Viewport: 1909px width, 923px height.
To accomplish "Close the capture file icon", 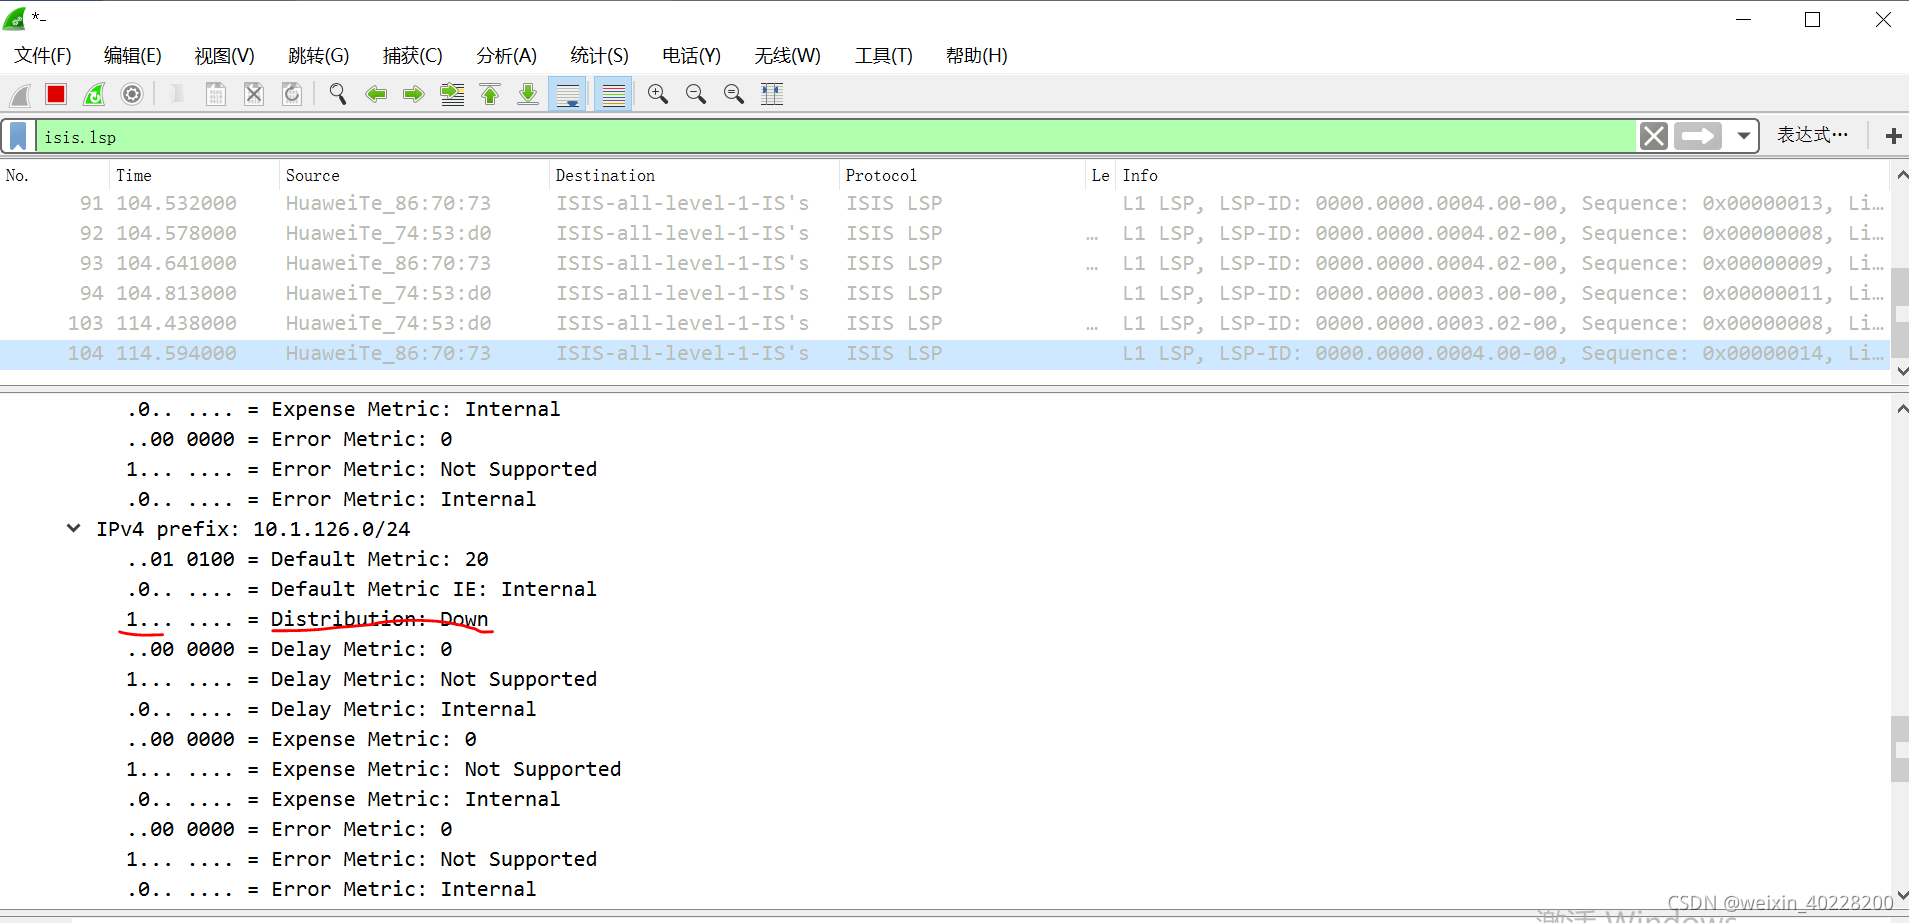I will tap(254, 95).
